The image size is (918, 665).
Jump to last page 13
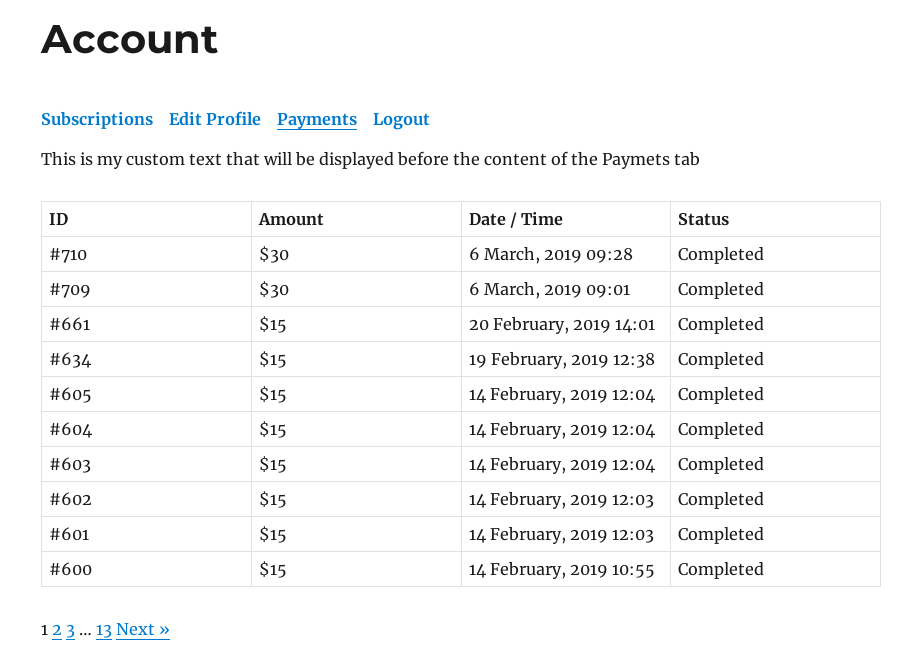(104, 630)
